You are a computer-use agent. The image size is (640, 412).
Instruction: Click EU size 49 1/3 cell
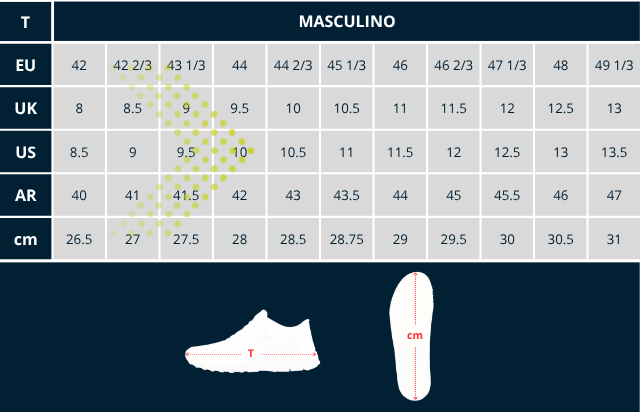[x=614, y=65]
